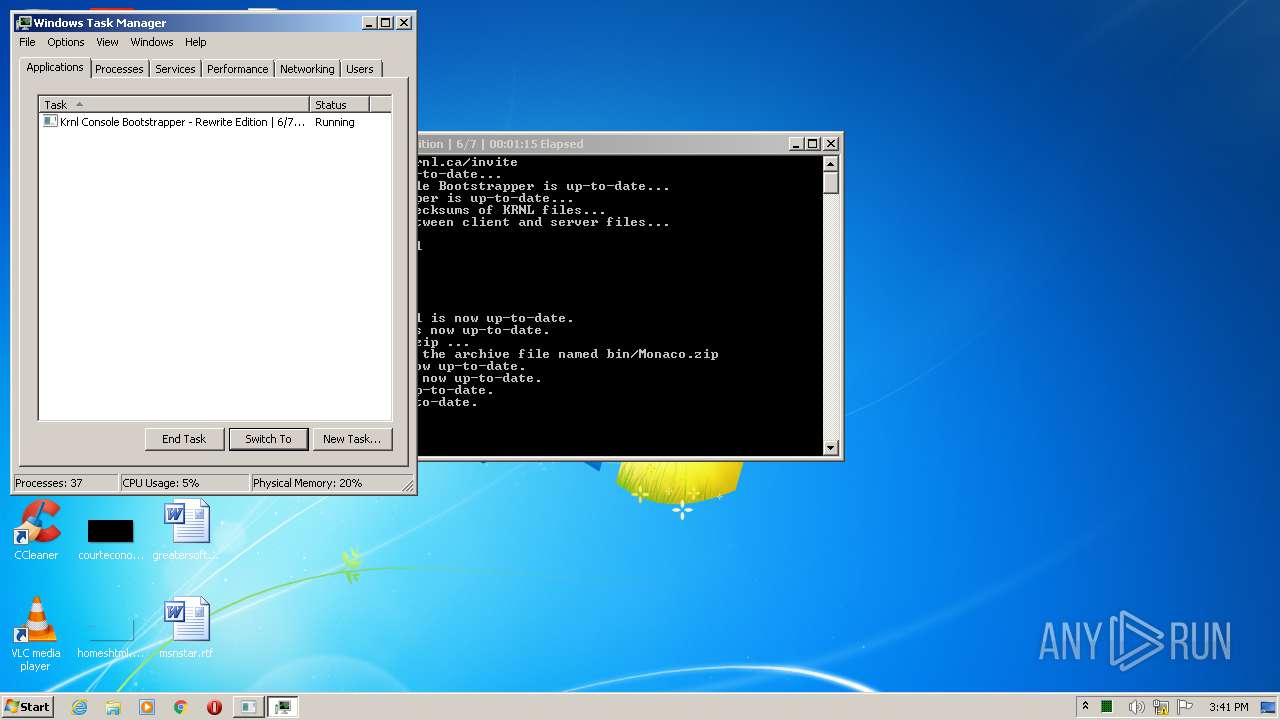The image size is (1280, 720).
Task: Open the volume speaker tray icon
Action: click(x=1136, y=707)
